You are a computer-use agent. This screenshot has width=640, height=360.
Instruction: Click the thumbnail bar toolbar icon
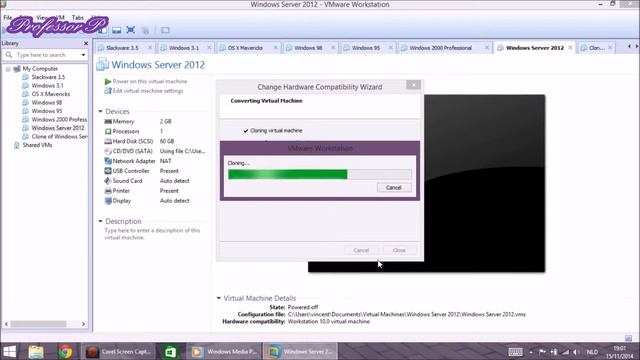point(117,30)
